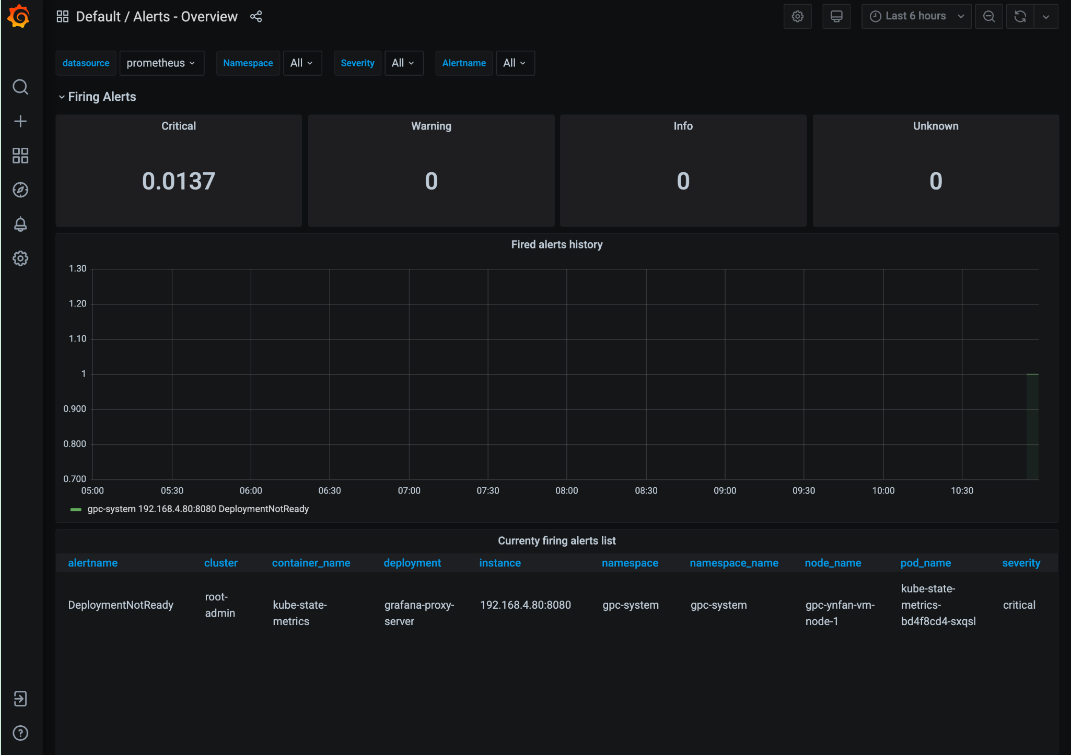Viewport: 1071px width, 755px height.
Task: Refresh the dashboard with the refresh icon
Action: (1018, 16)
